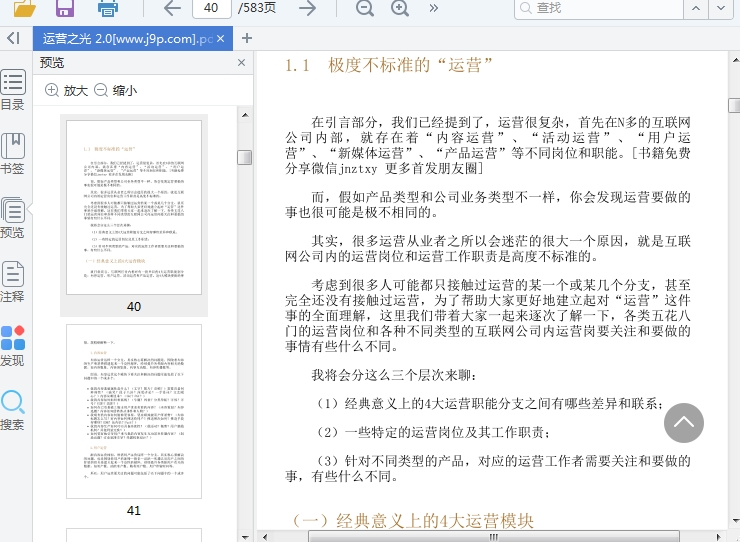
Task: Open the 注释 annotations panel
Action: pyautogui.click(x=13, y=282)
